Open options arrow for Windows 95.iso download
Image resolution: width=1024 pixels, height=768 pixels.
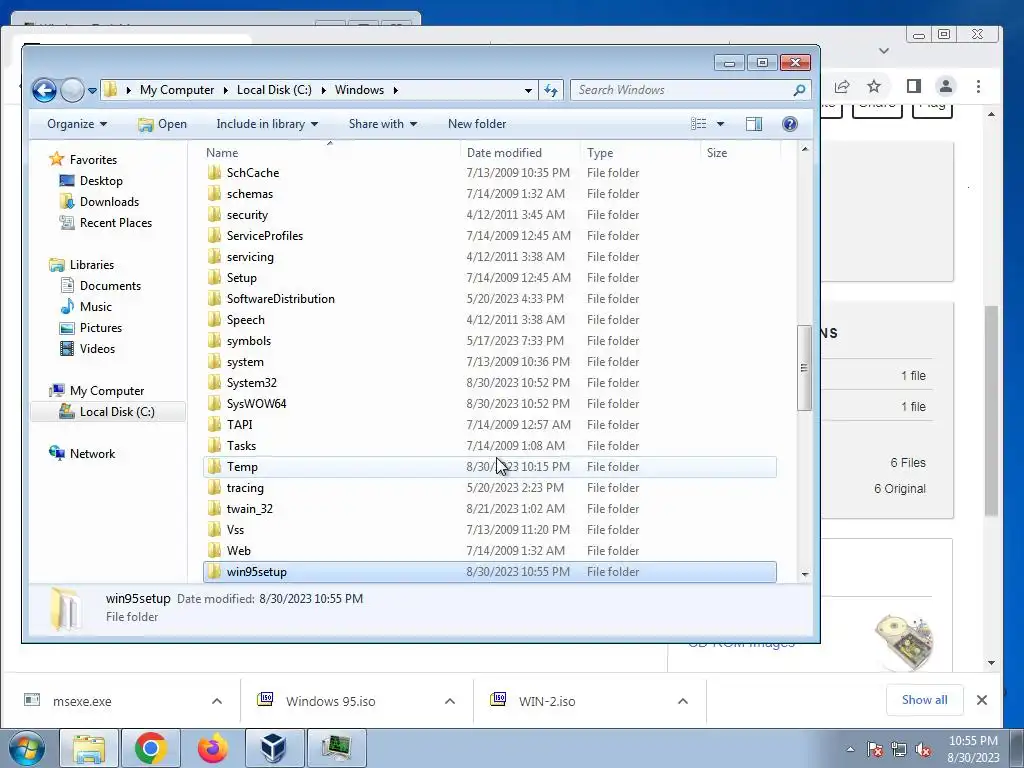pyautogui.click(x=450, y=701)
